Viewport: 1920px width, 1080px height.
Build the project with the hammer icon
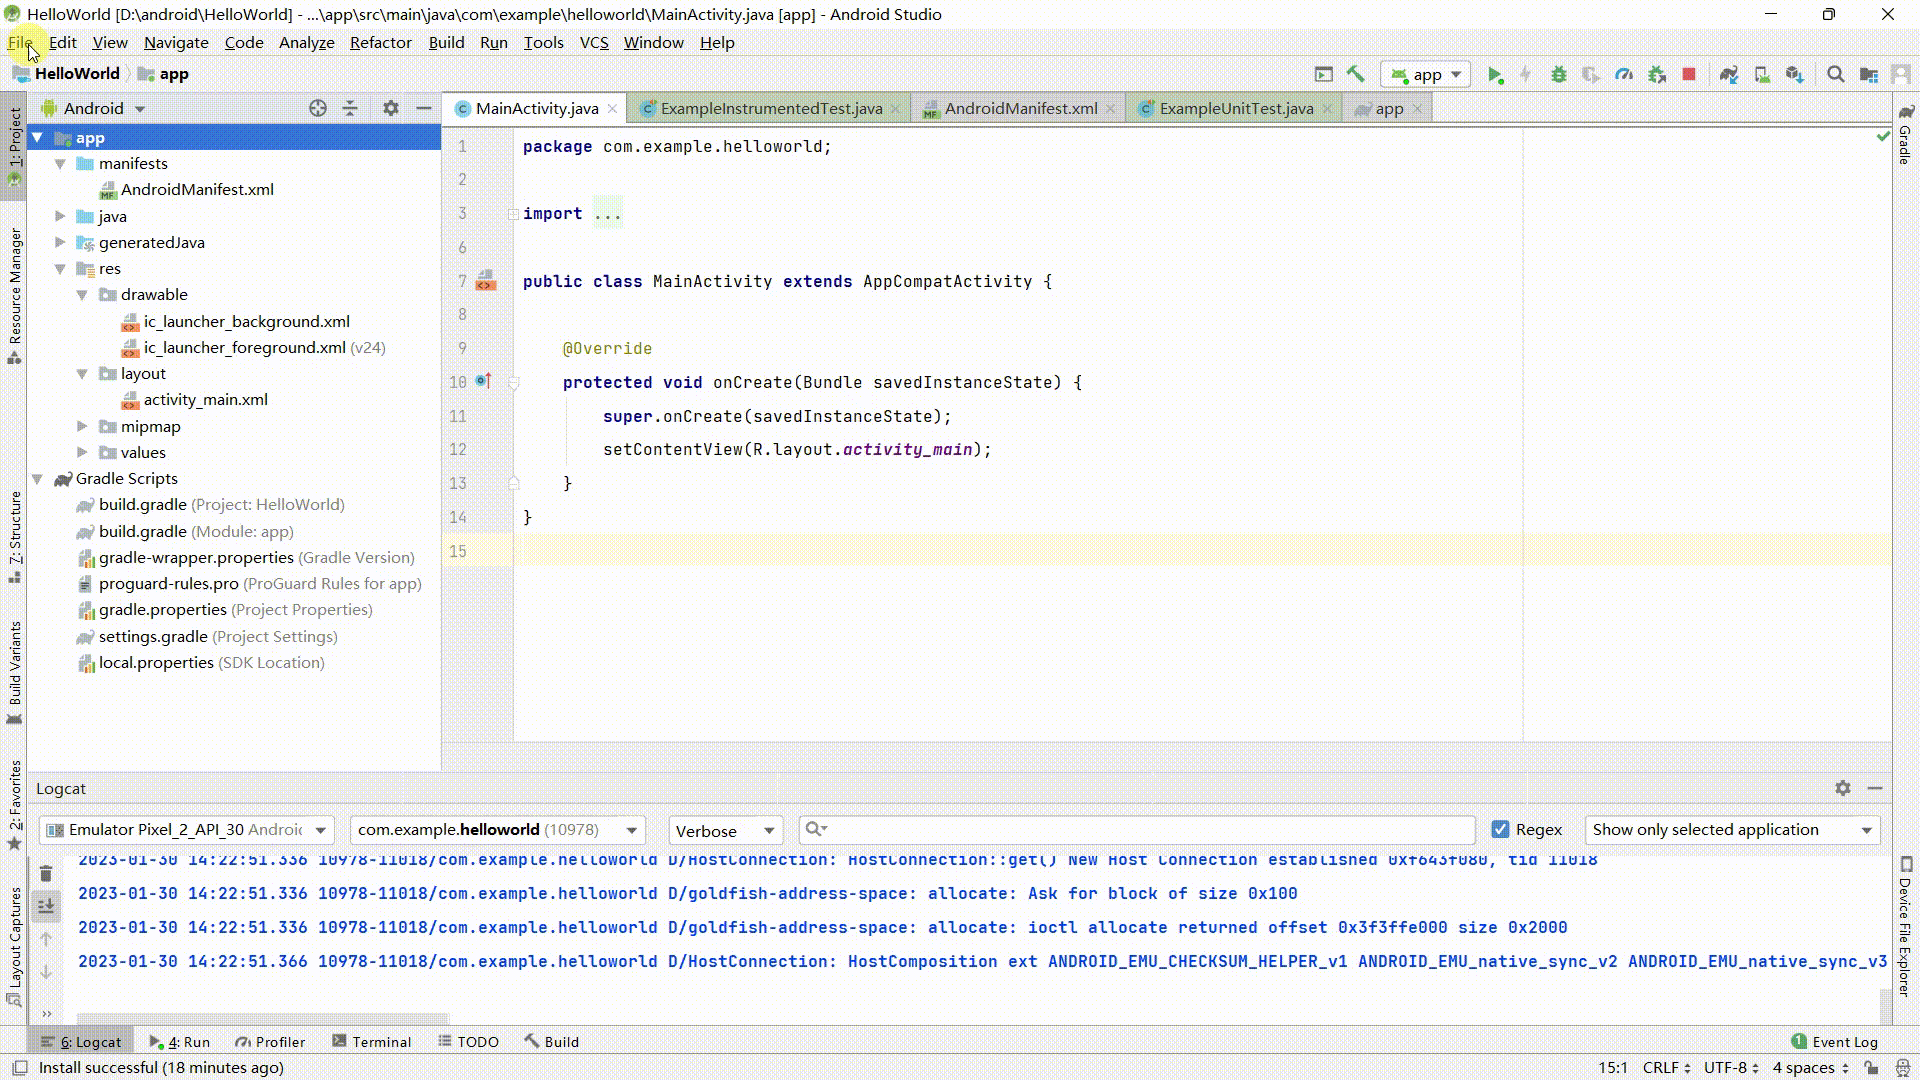click(1356, 74)
